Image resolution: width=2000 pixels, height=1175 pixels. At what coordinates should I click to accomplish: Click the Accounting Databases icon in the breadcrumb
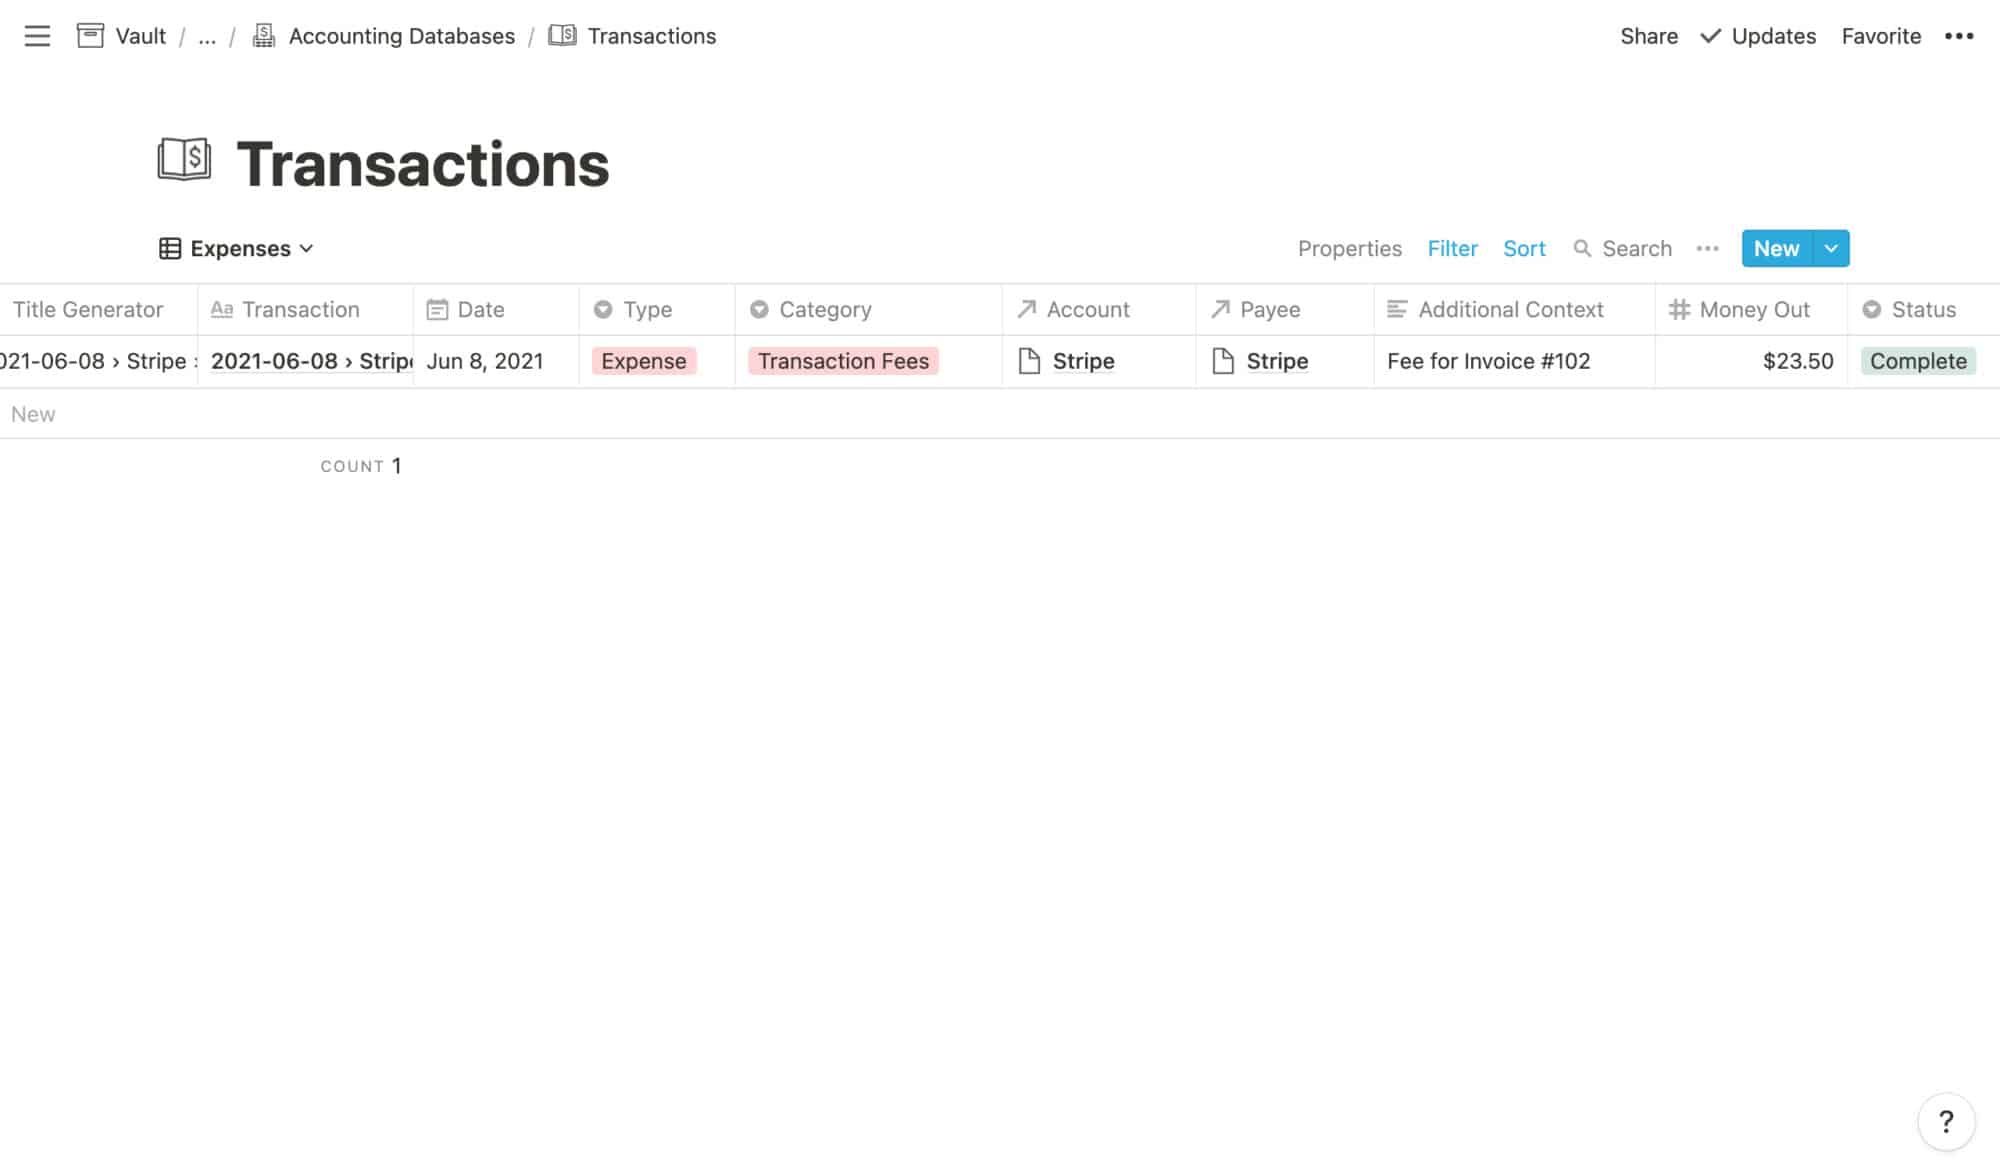coord(263,35)
